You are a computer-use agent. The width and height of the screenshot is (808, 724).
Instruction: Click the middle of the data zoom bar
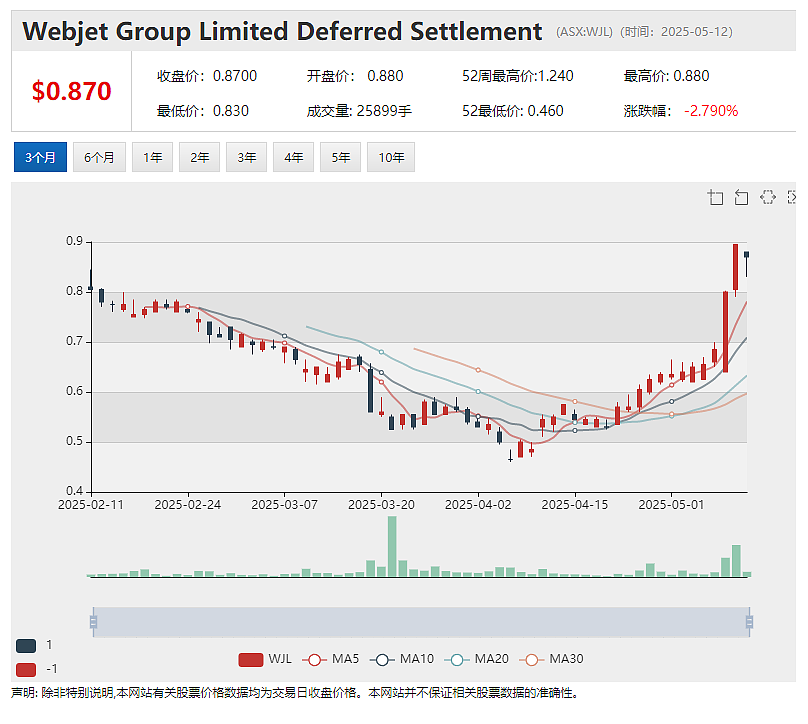pos(421,622)
